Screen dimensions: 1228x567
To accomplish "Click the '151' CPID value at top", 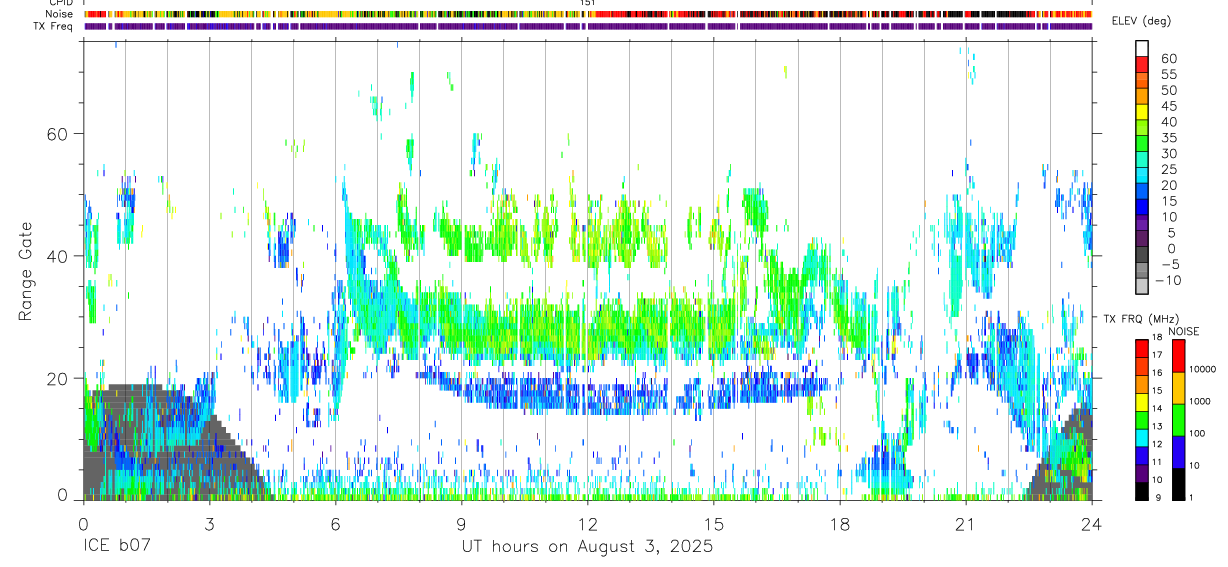I will coord(588,3).
